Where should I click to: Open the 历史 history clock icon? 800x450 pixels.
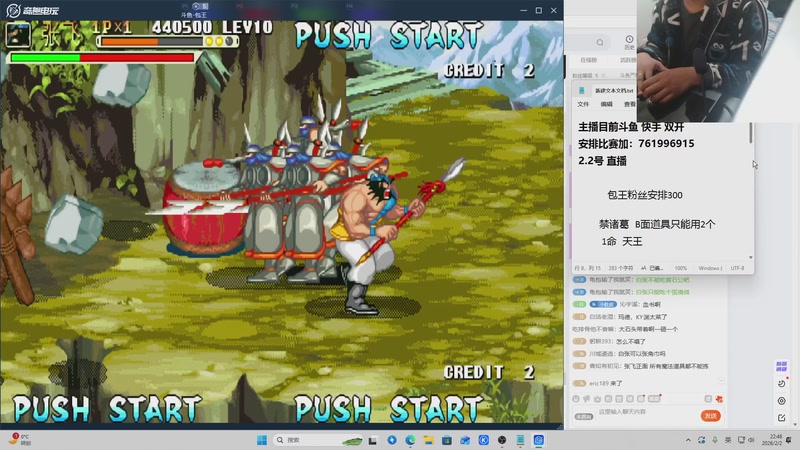629,39
